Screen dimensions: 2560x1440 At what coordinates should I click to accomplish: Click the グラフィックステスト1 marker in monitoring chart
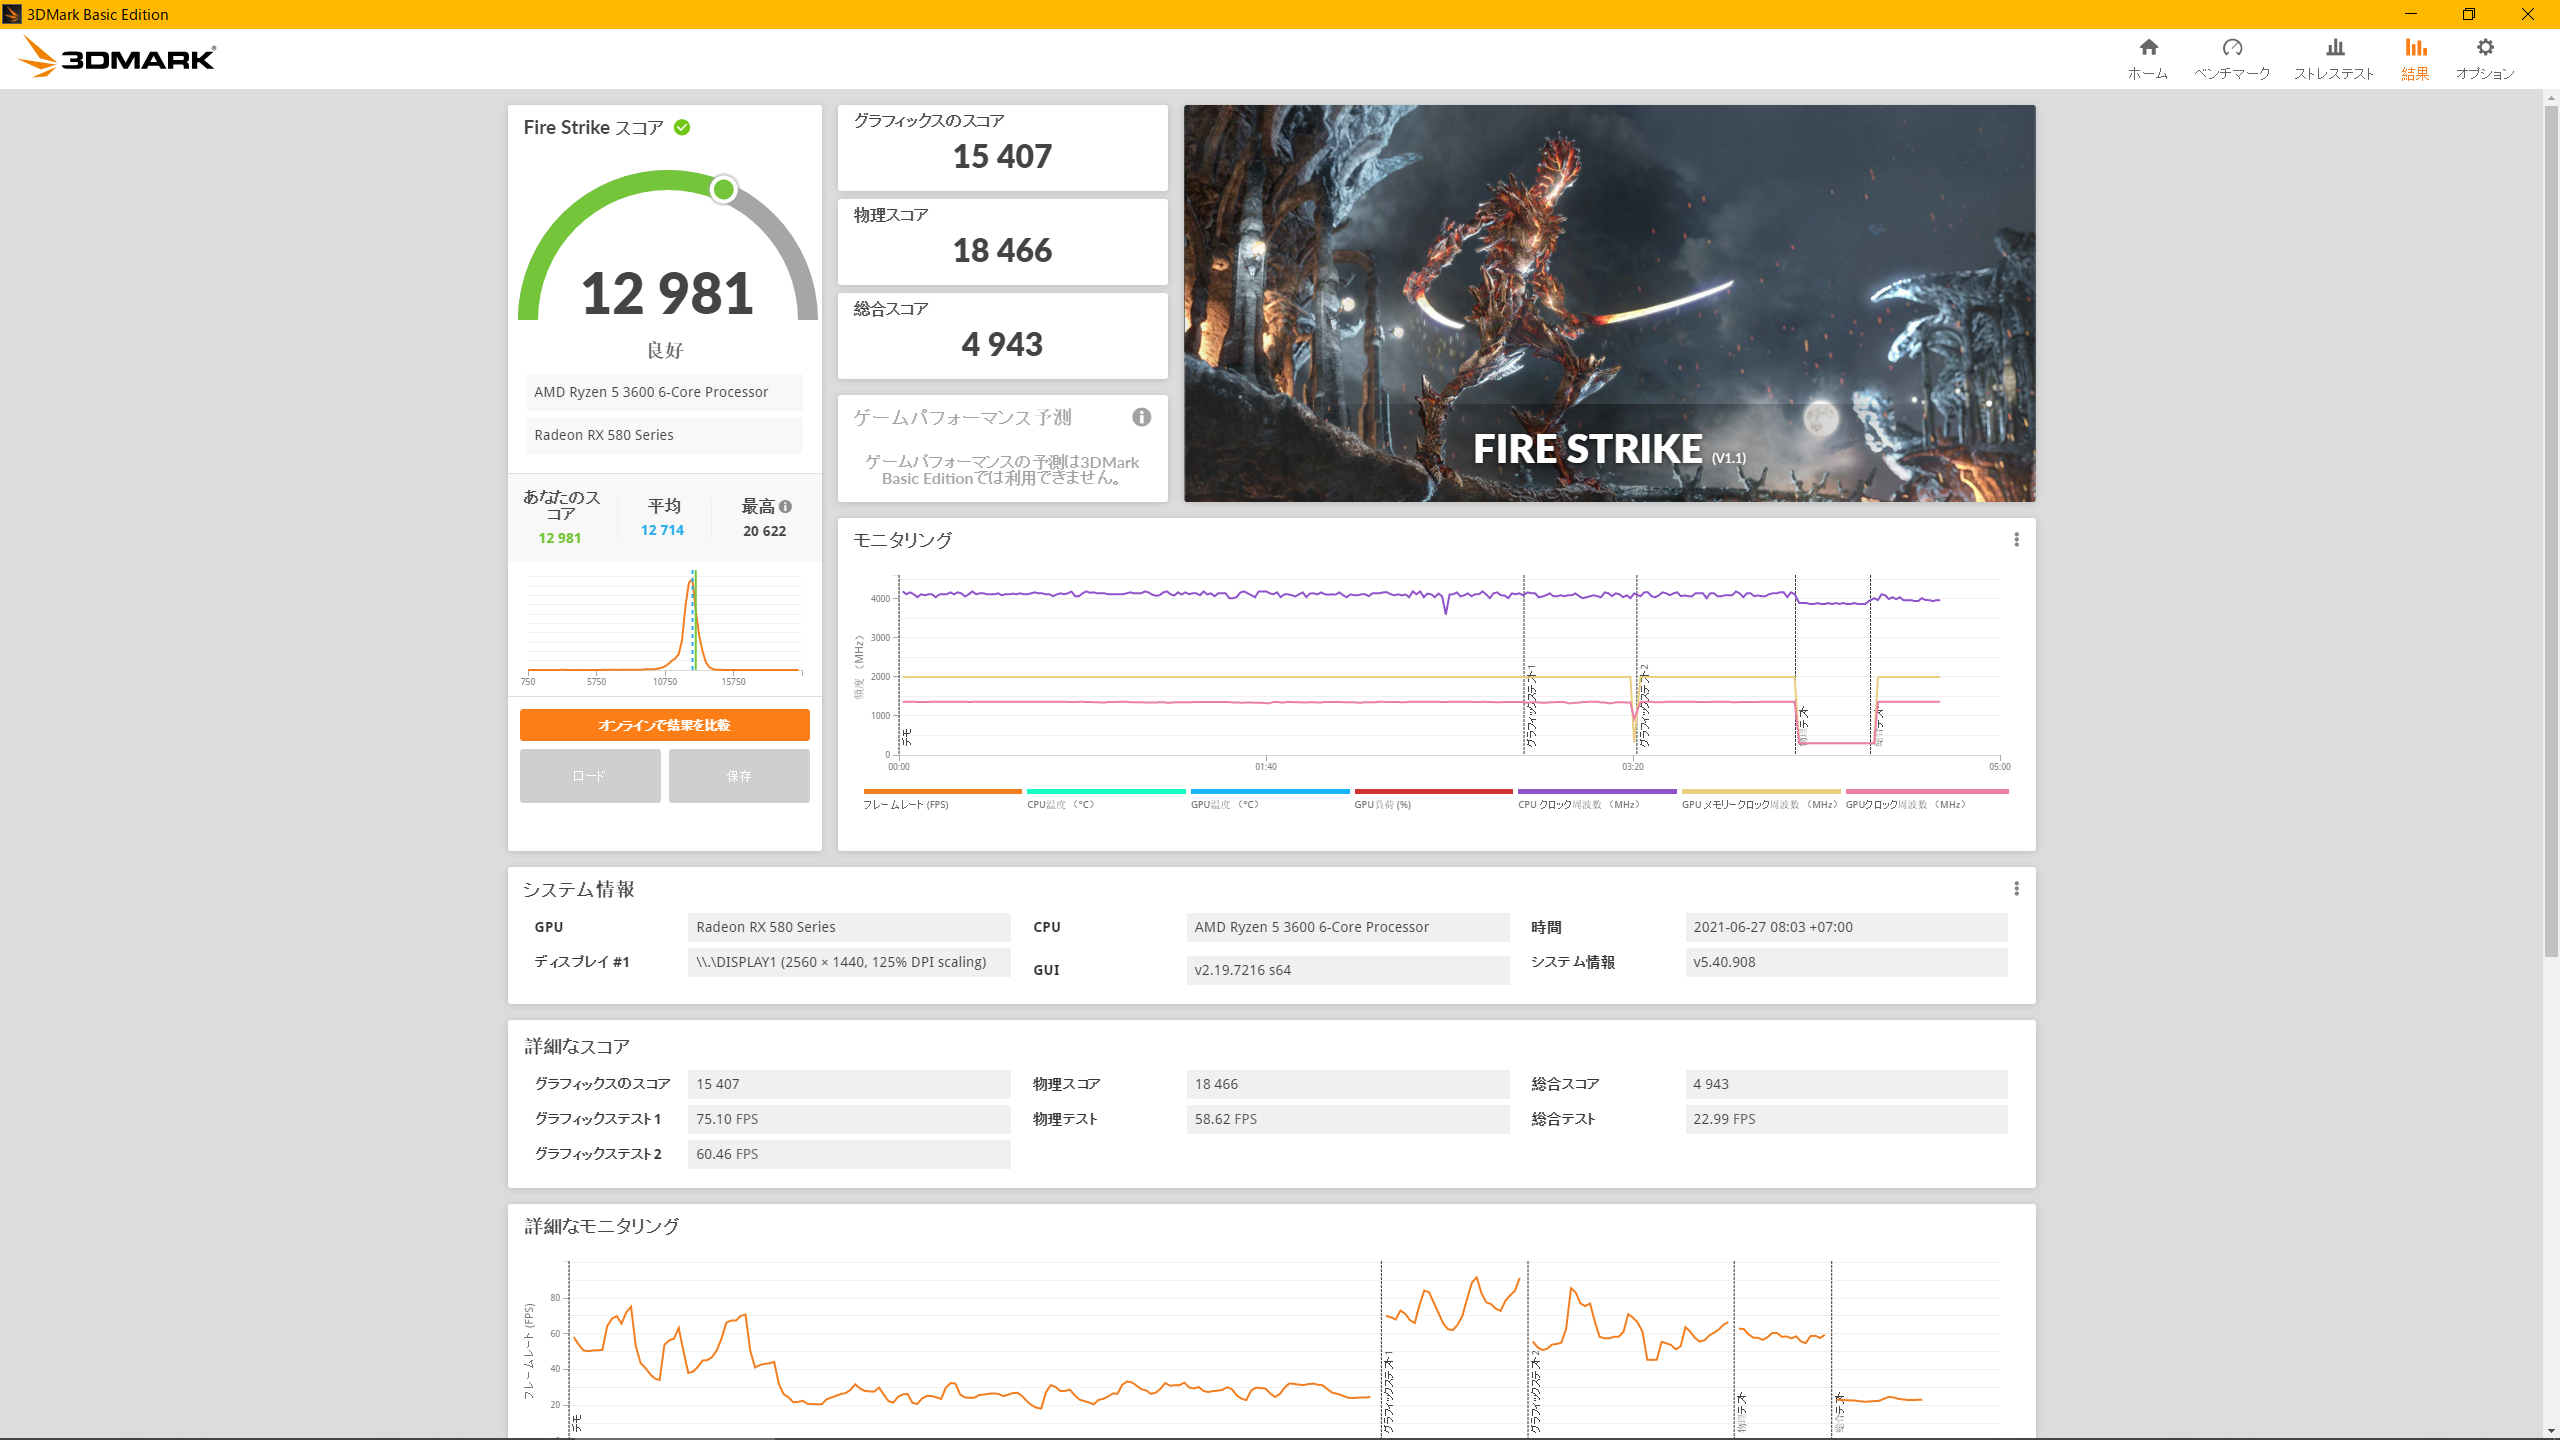click(x=1530, y=705)
